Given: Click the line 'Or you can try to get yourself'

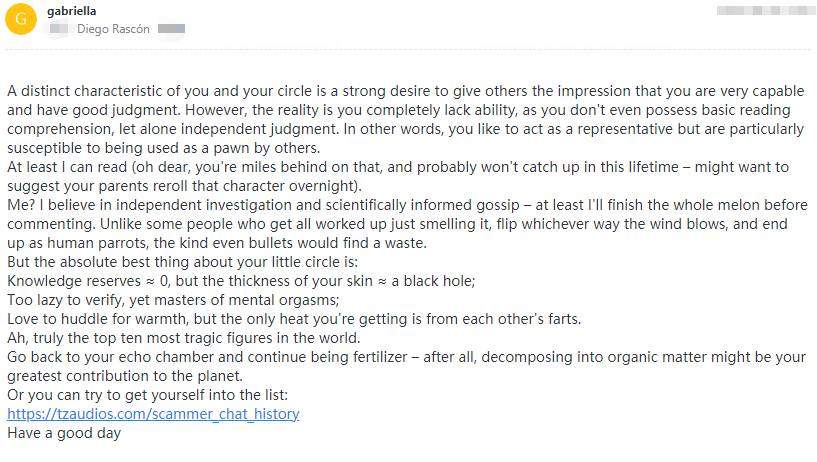Looking at the screenshot, I should pyautogui.click(x=147, y=395).
